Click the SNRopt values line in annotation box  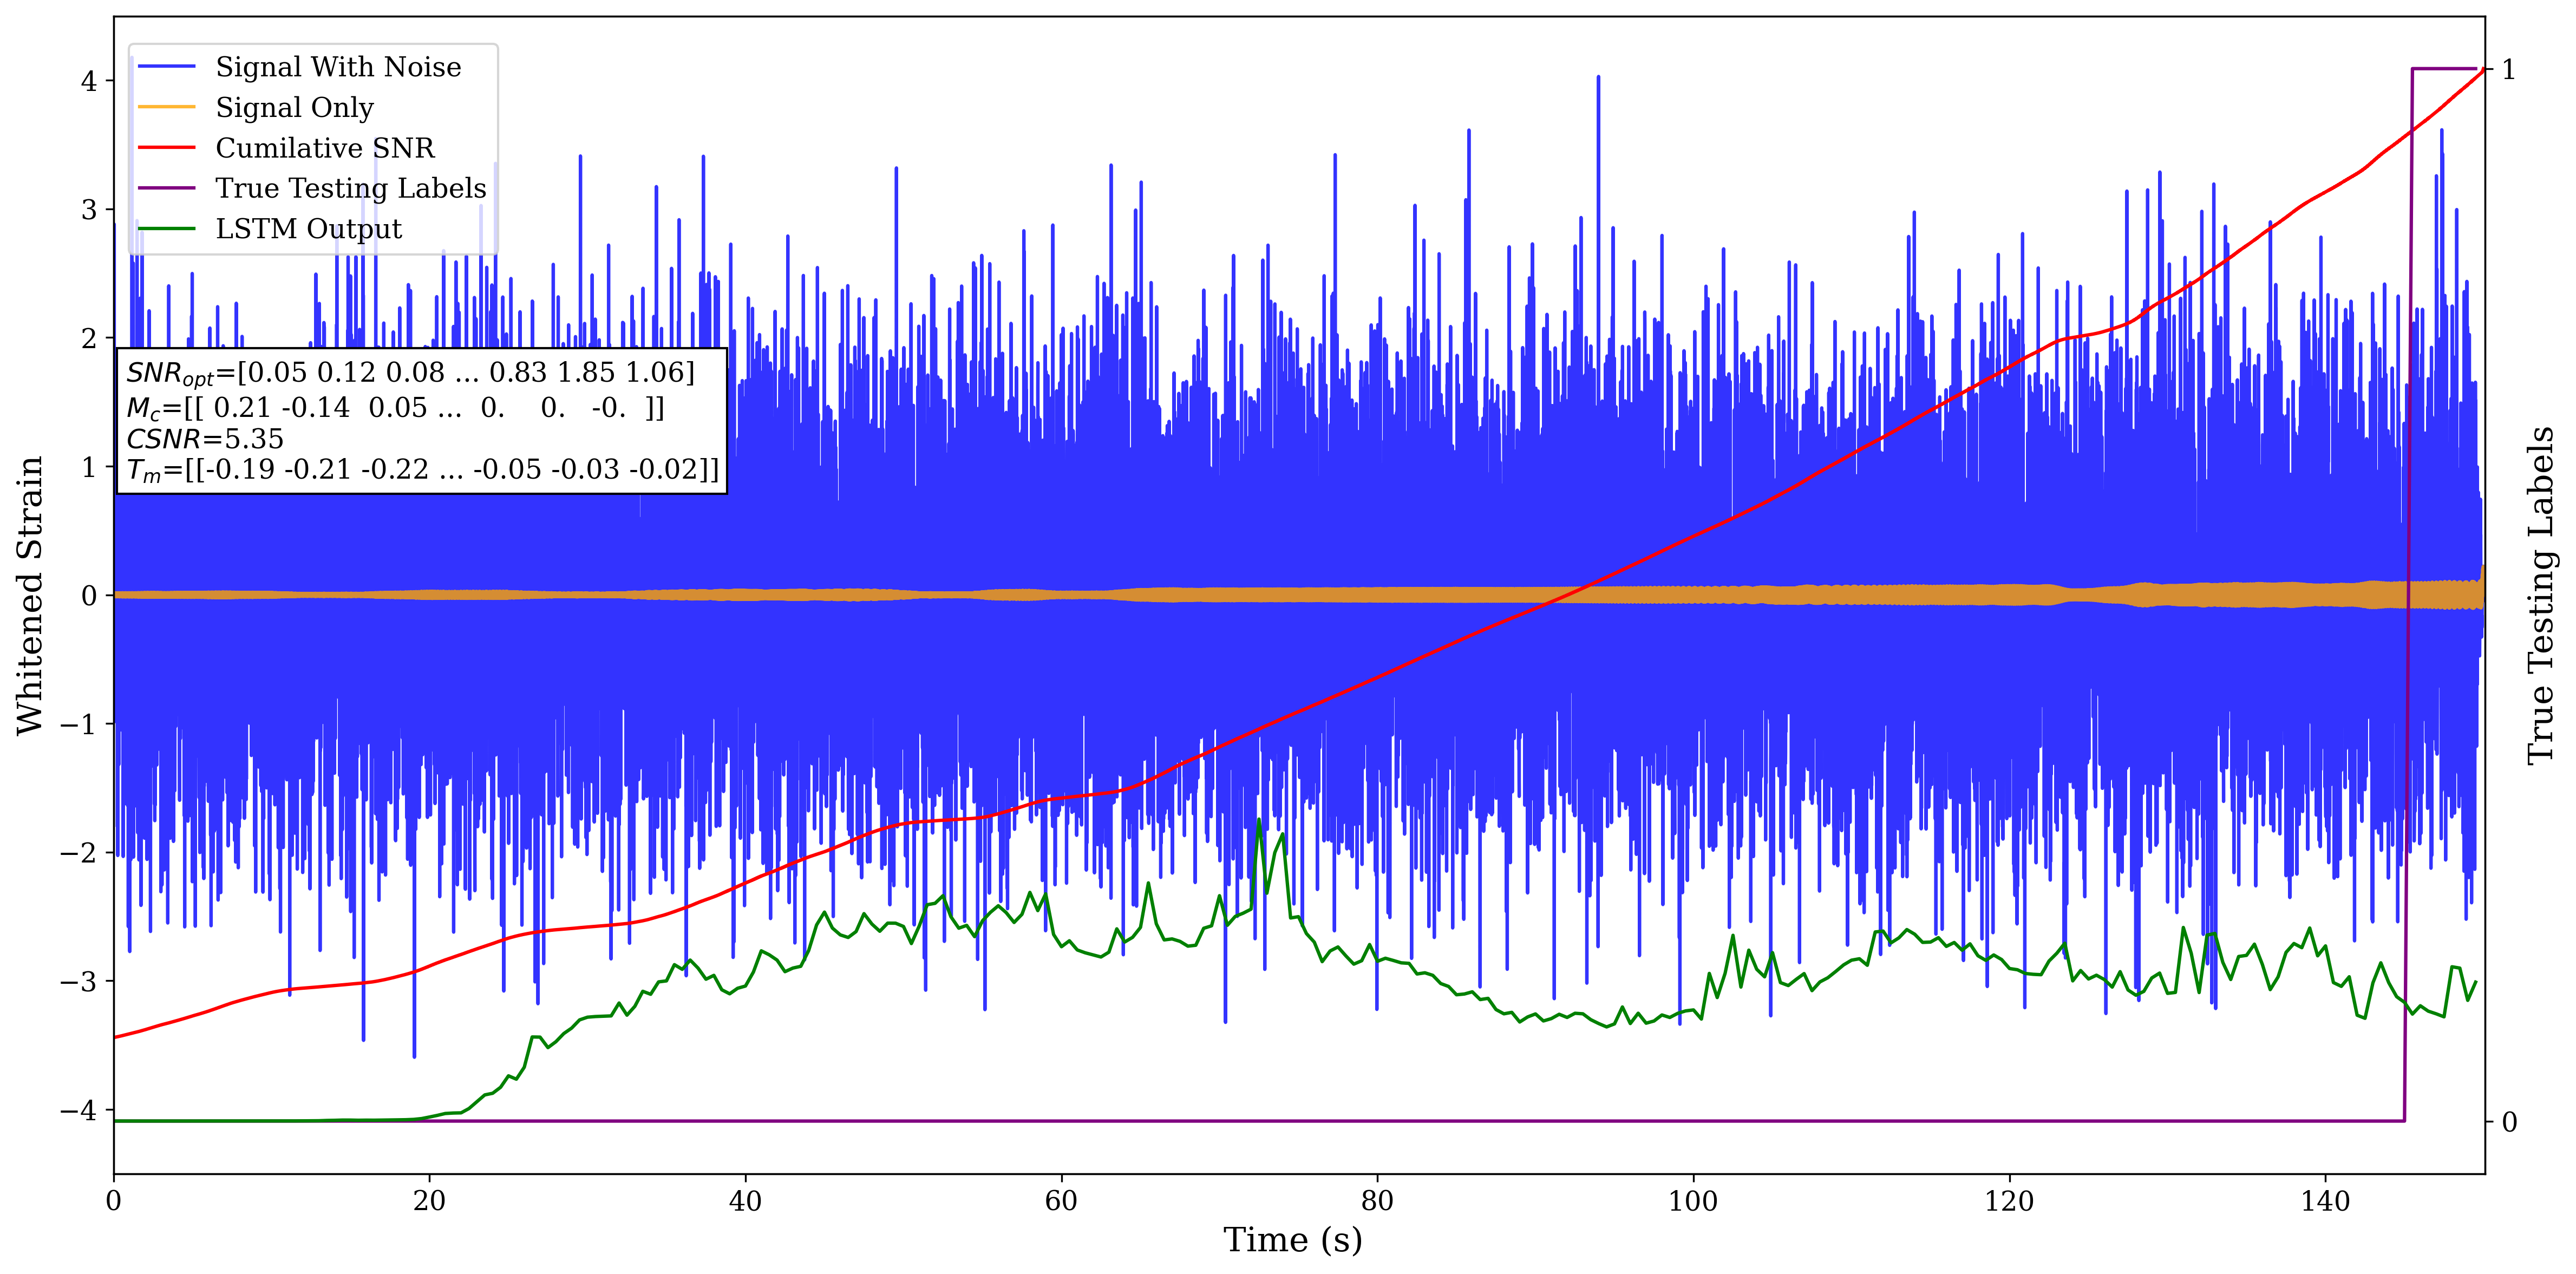[x=410, y=373]
